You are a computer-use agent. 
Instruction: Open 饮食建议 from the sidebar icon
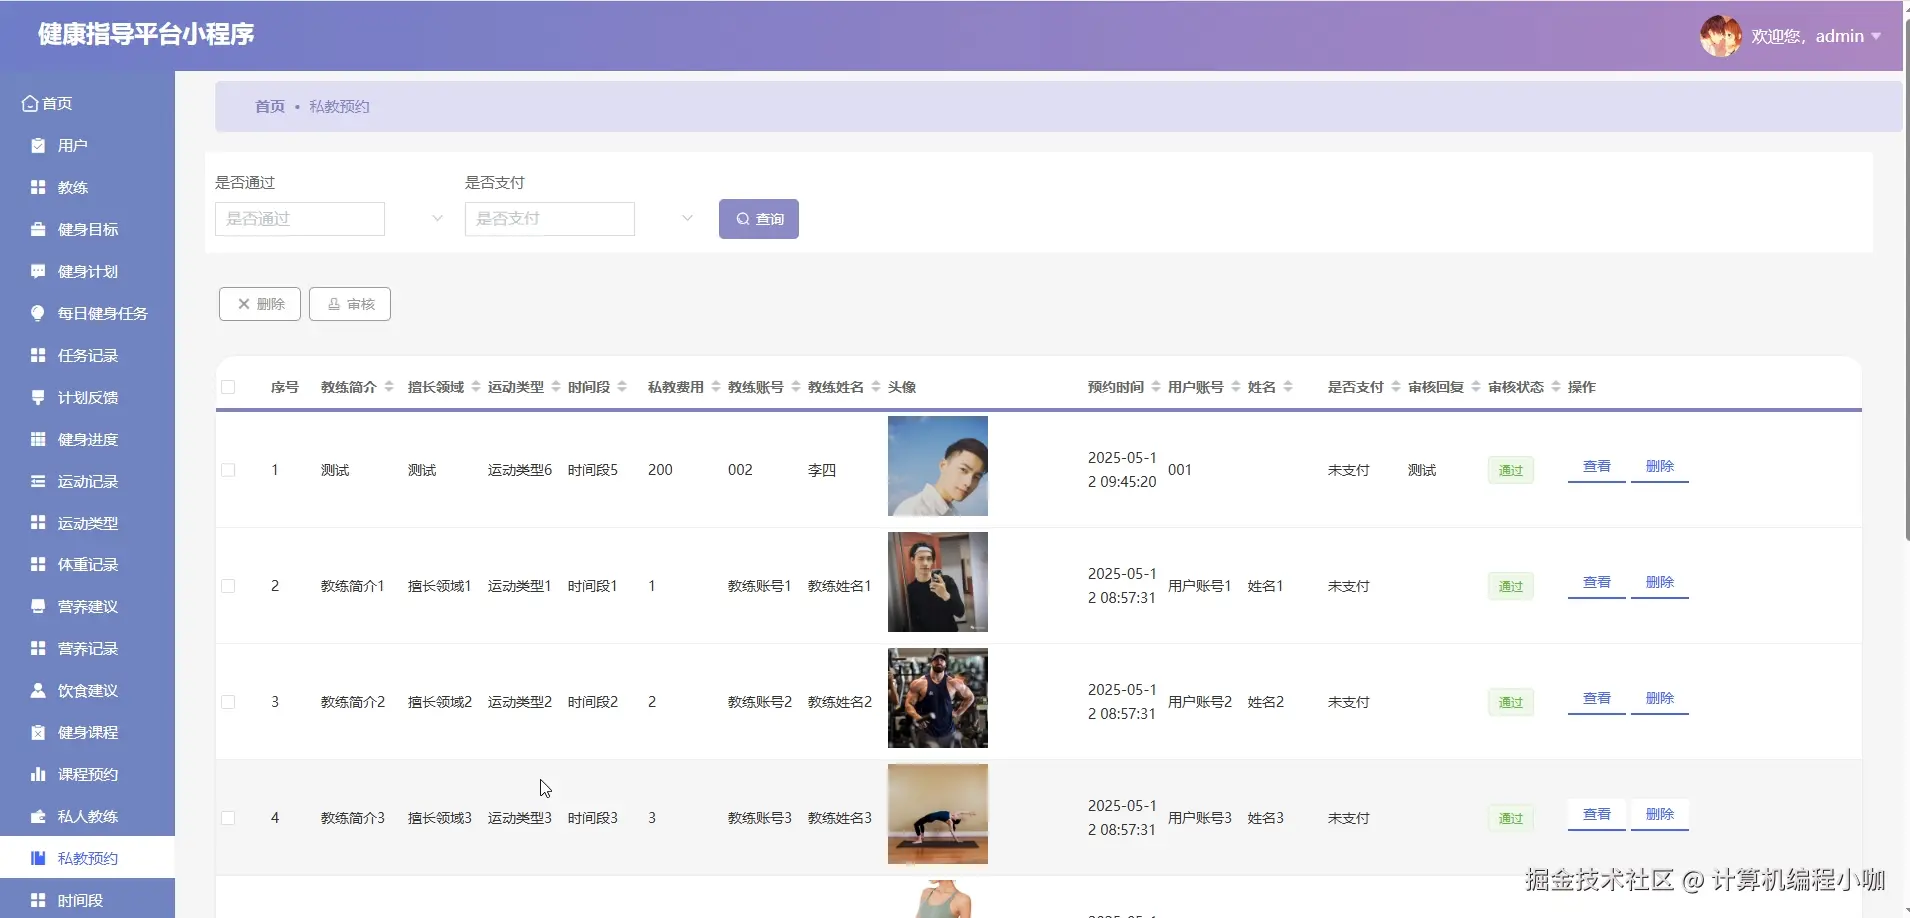coord(37,690)
